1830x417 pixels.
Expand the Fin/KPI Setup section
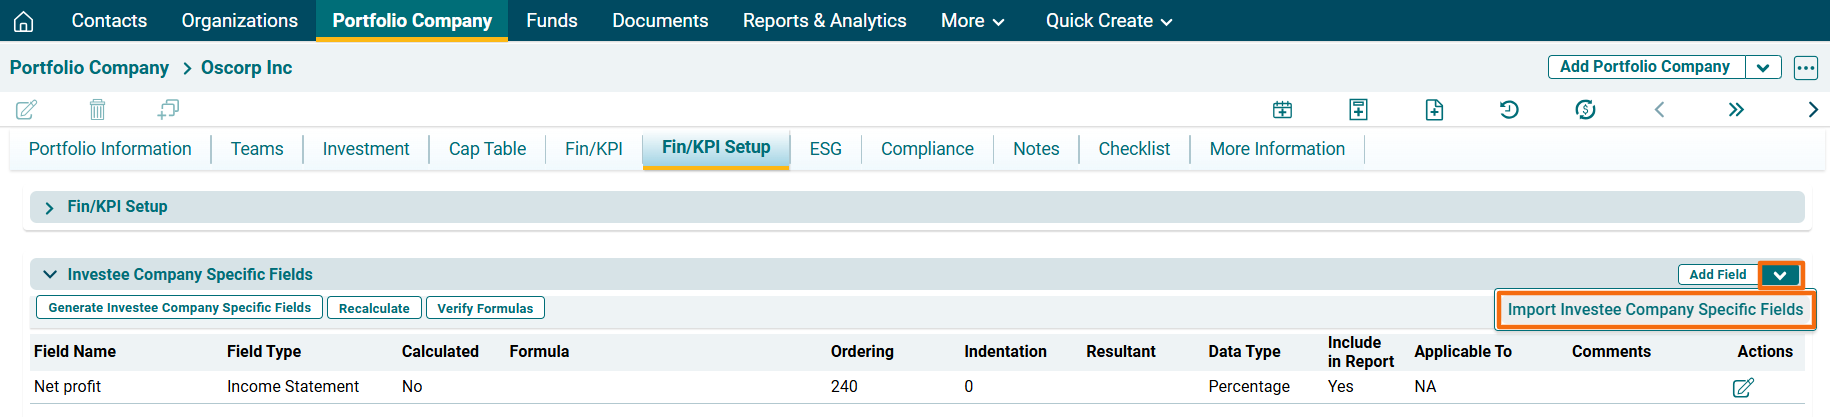tap(49, 207)
